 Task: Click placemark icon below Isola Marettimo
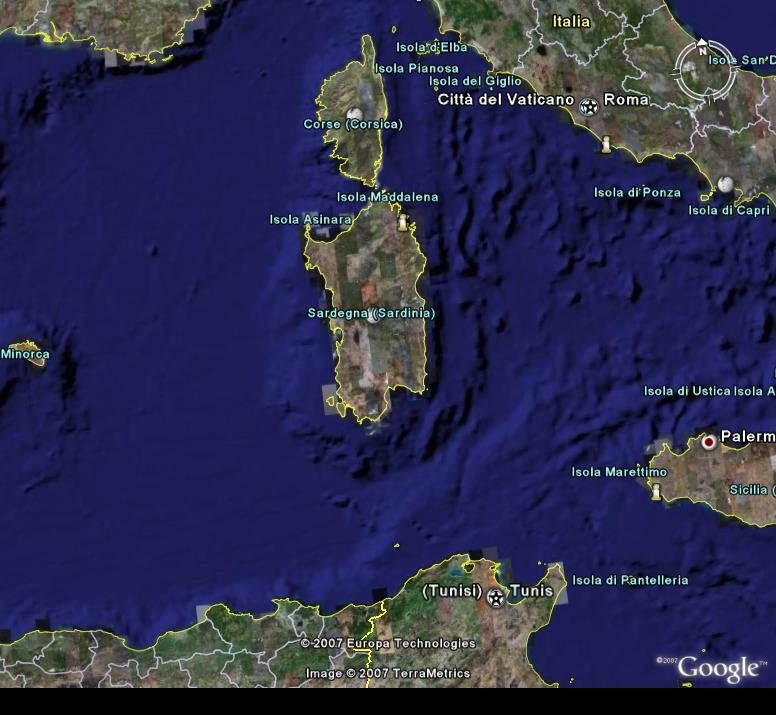(656, 491)
